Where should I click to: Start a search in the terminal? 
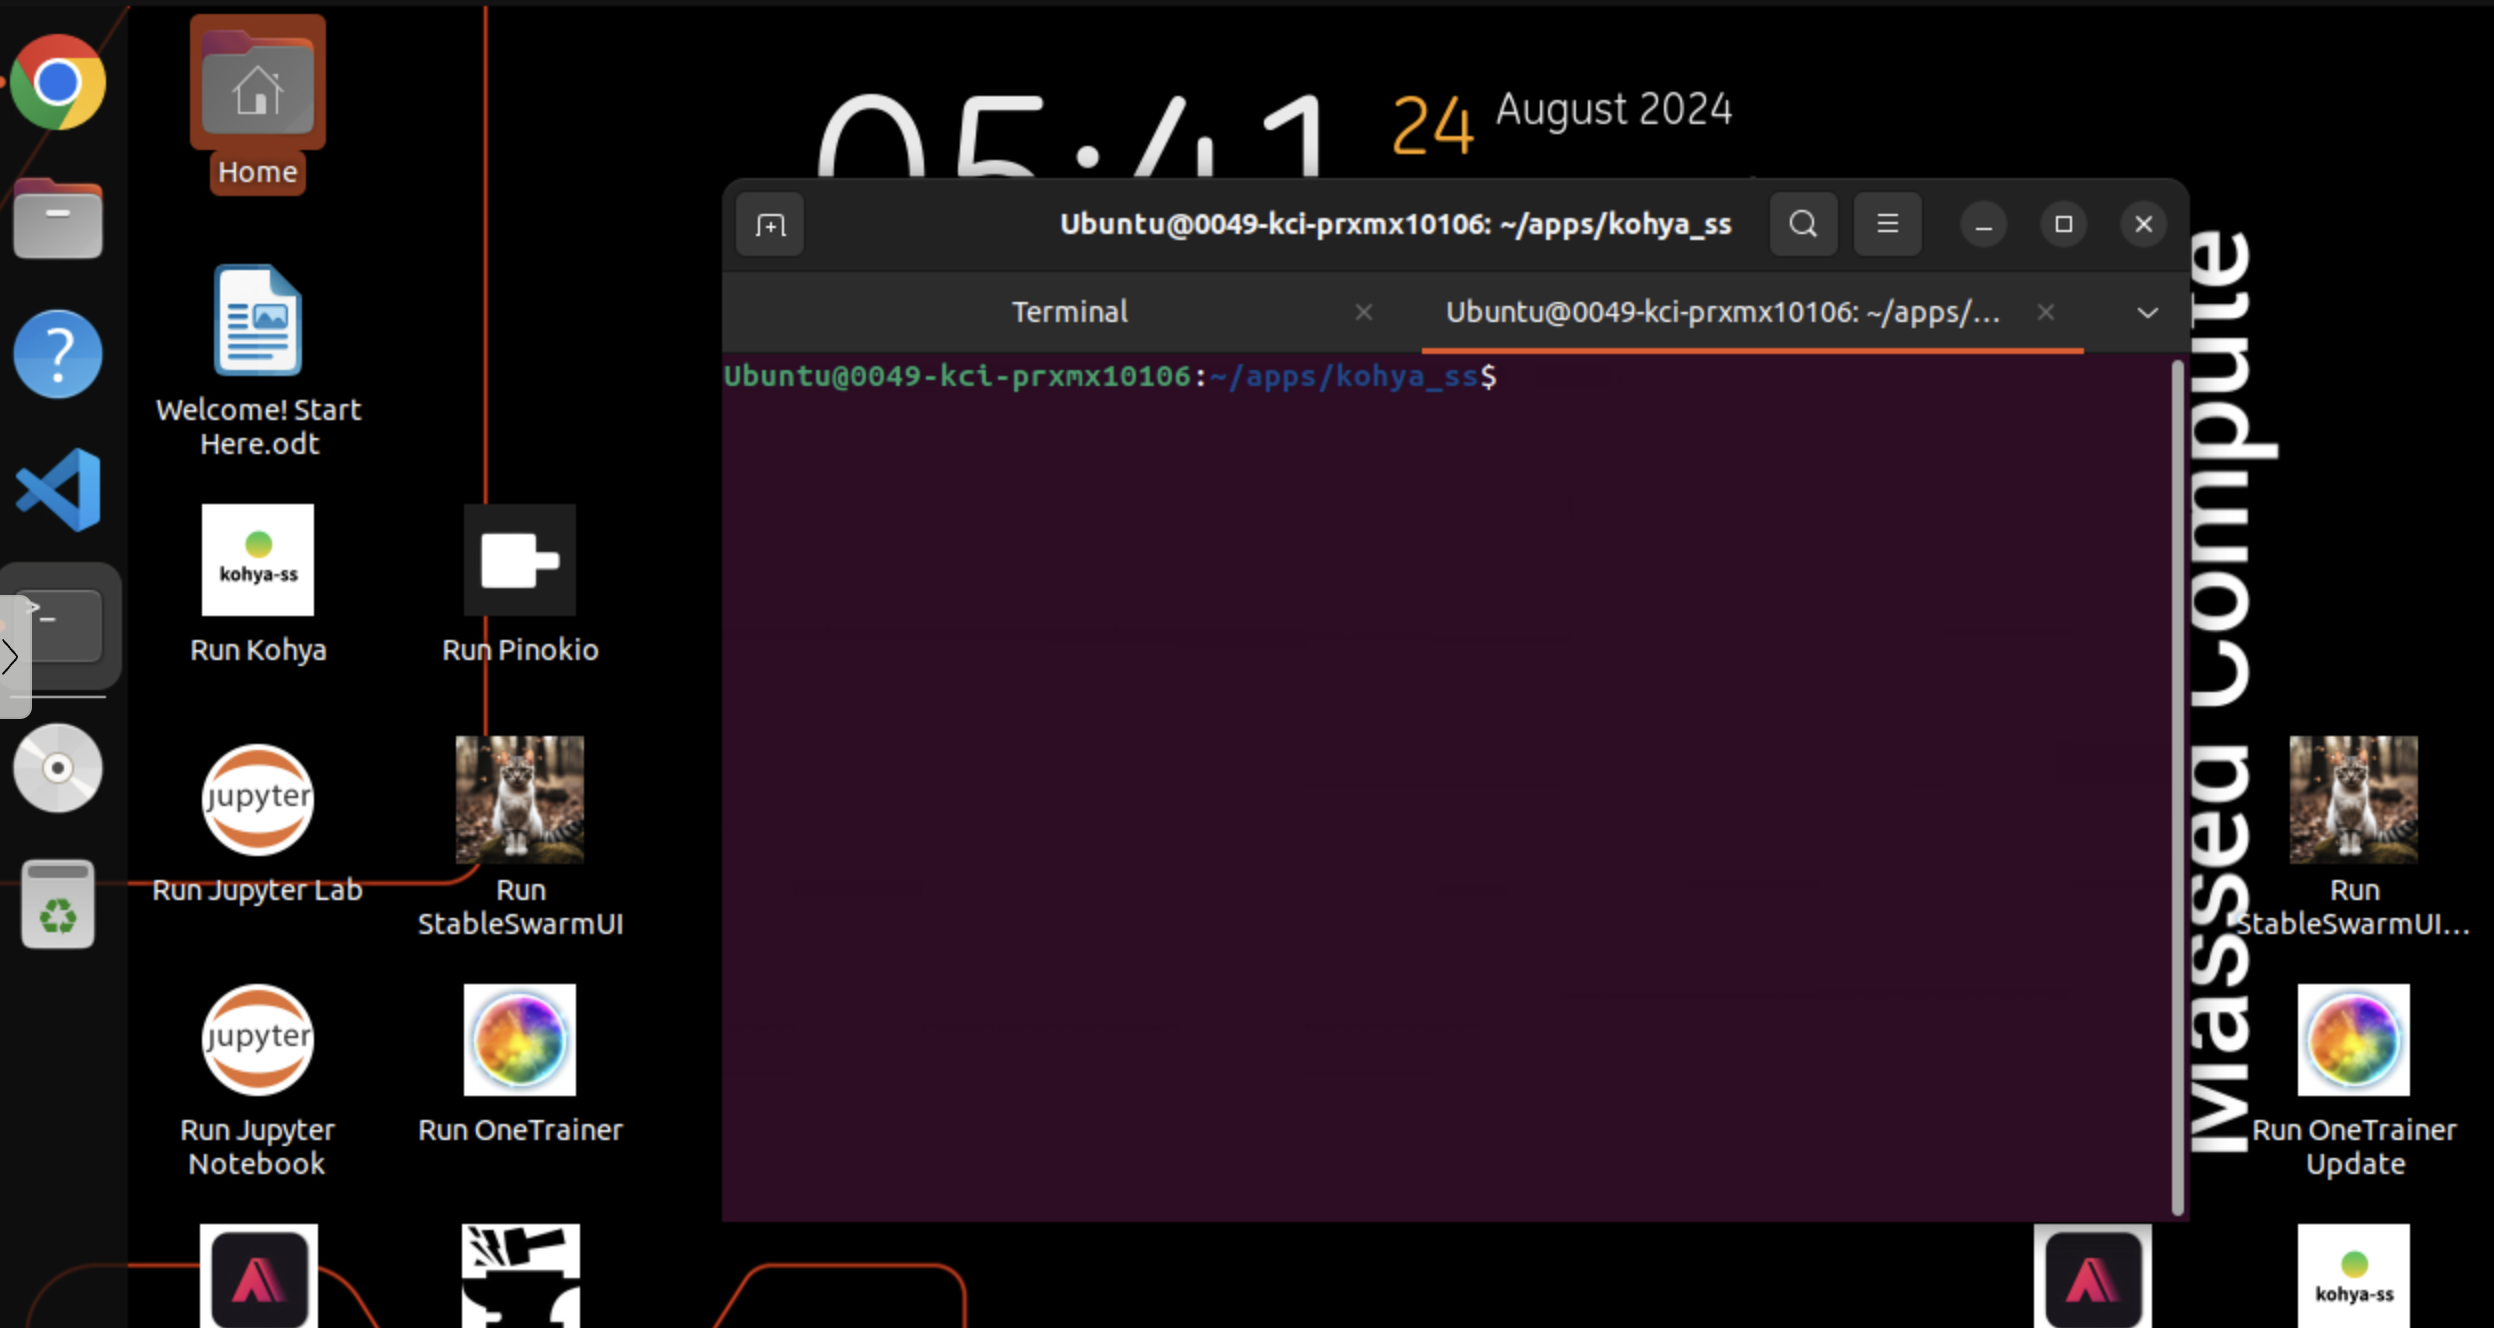pyautogui.click(x=1802, y=224)
